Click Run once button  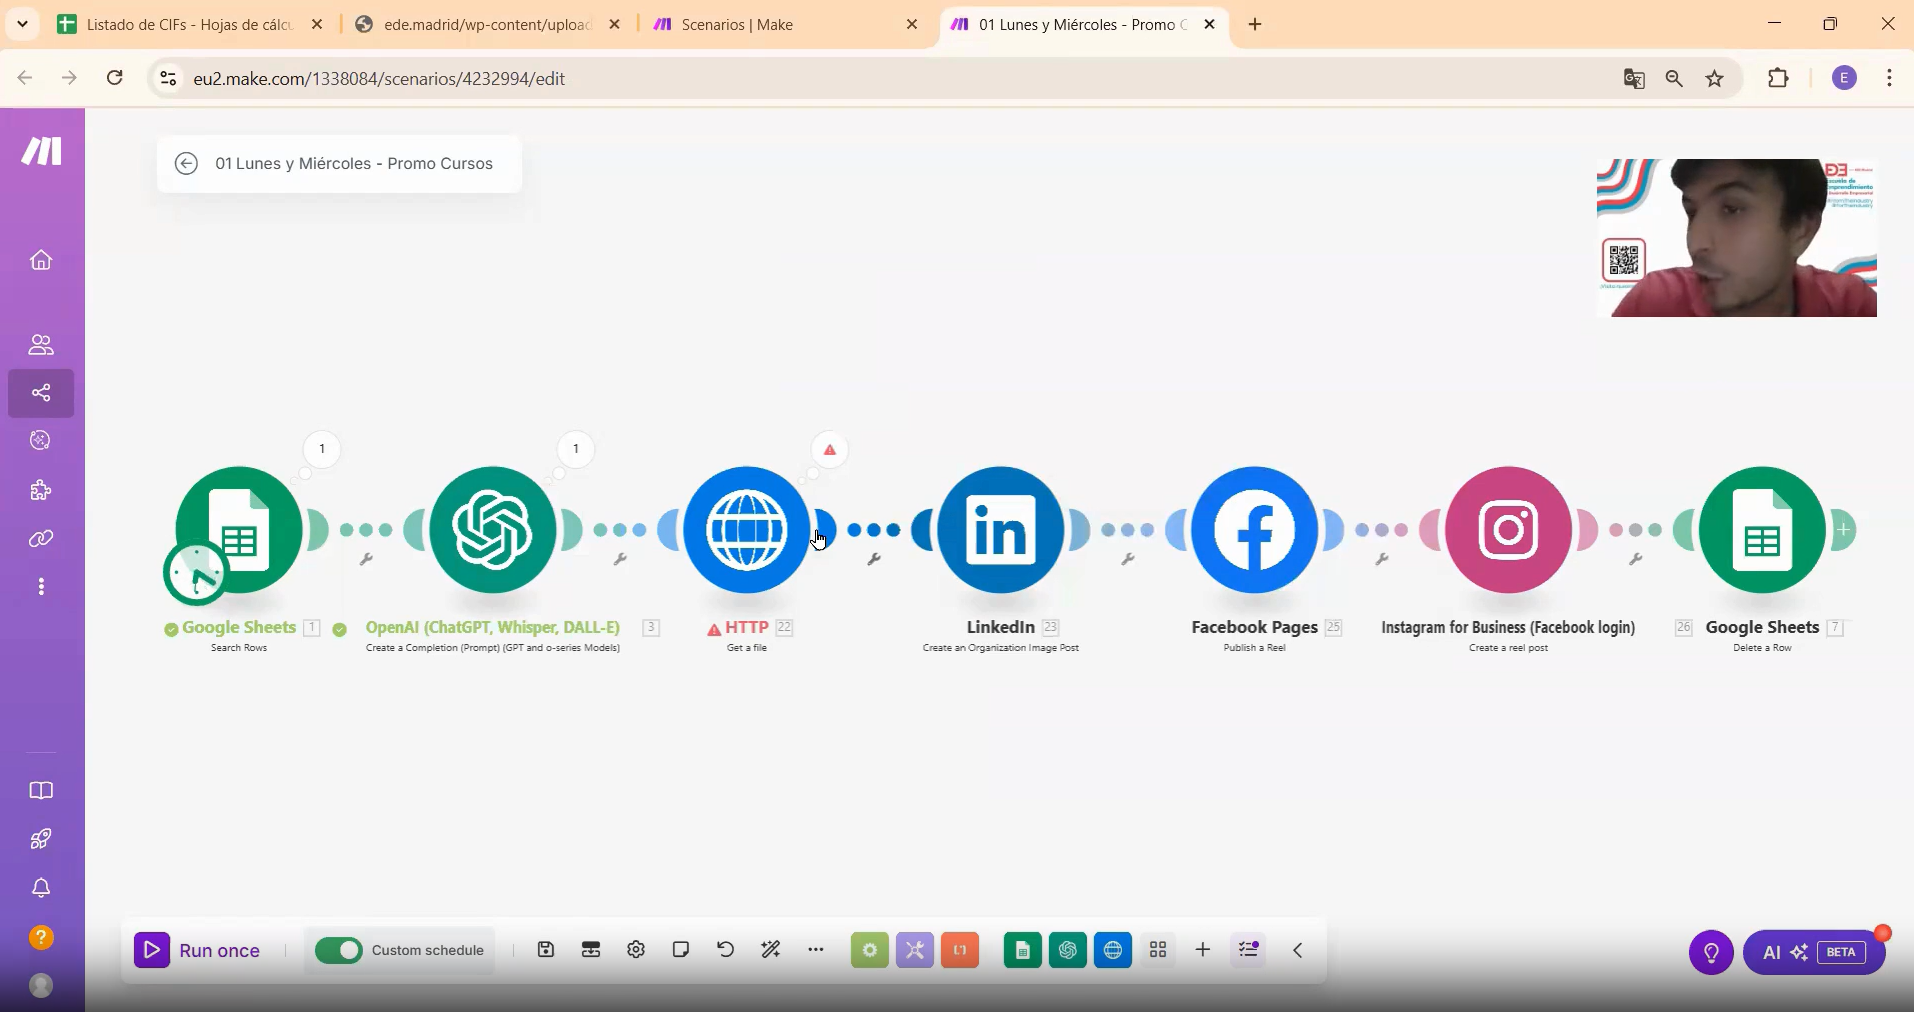(198, 950)
